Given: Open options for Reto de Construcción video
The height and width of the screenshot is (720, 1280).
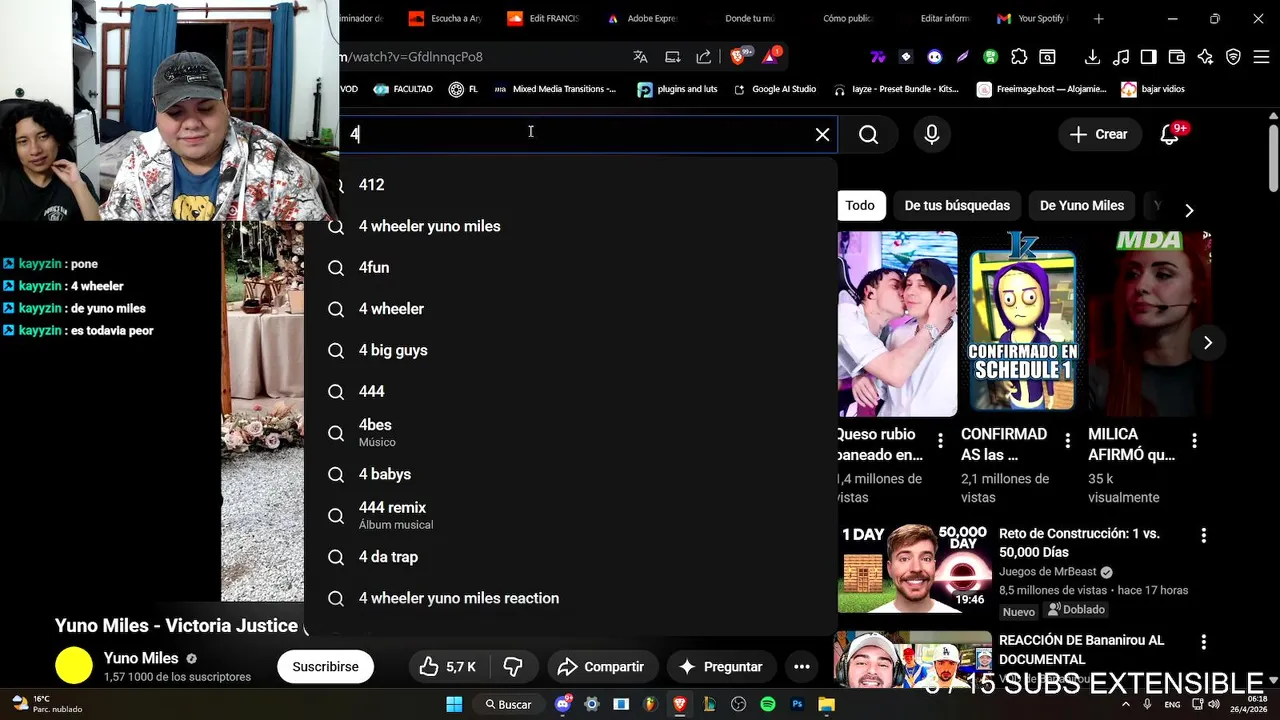Looking at the screenshot, I should (1203, 536).
